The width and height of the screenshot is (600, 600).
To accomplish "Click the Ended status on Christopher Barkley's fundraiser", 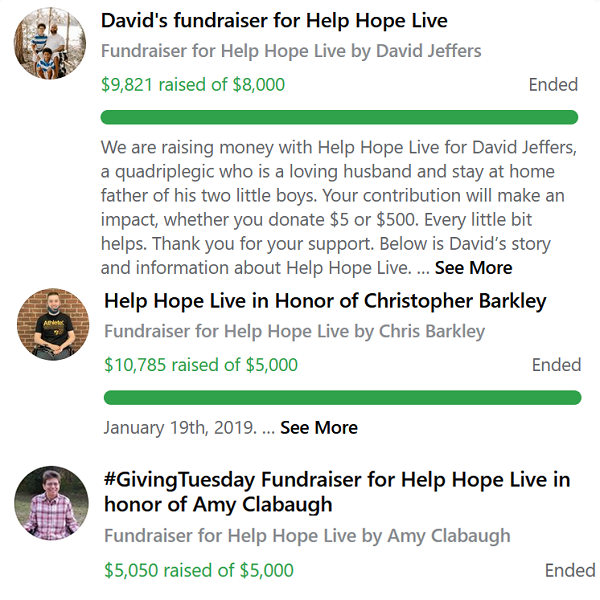I will (556, 365).
